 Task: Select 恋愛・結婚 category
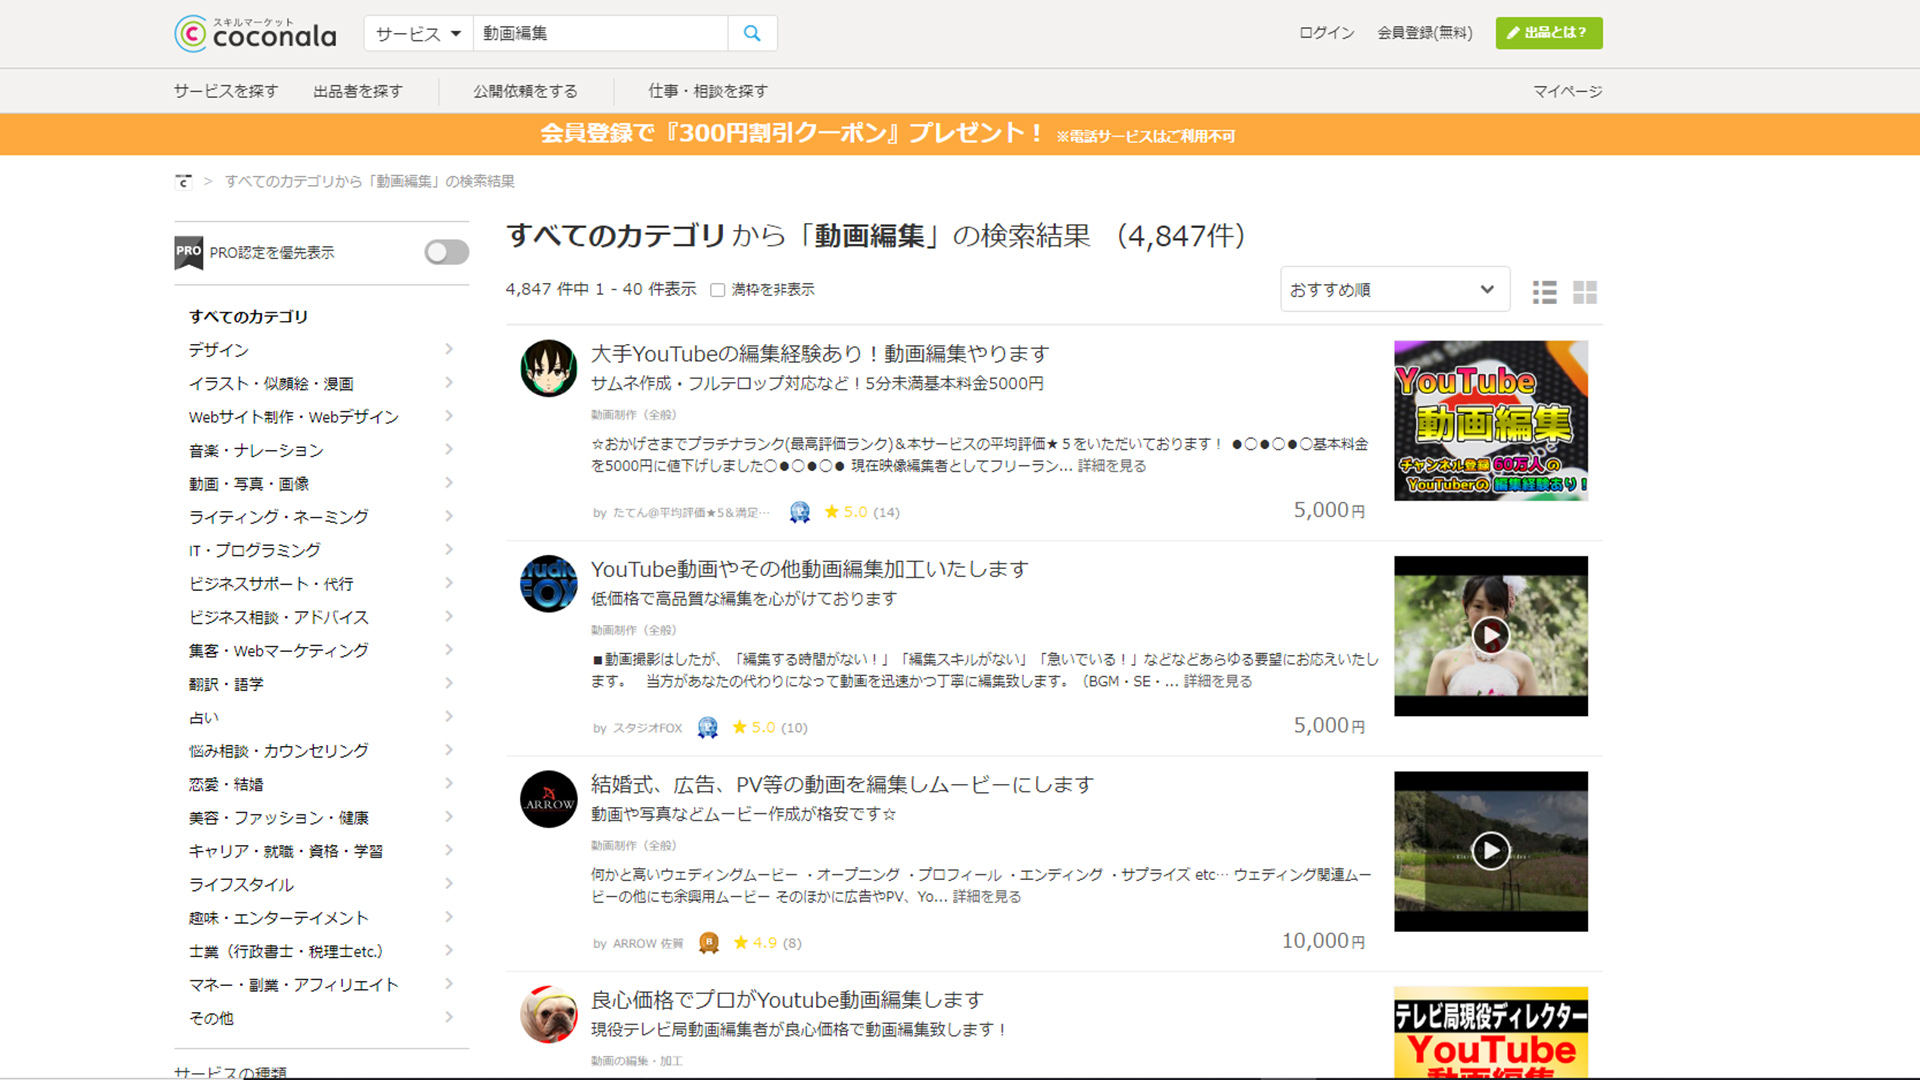click(226, 785)
